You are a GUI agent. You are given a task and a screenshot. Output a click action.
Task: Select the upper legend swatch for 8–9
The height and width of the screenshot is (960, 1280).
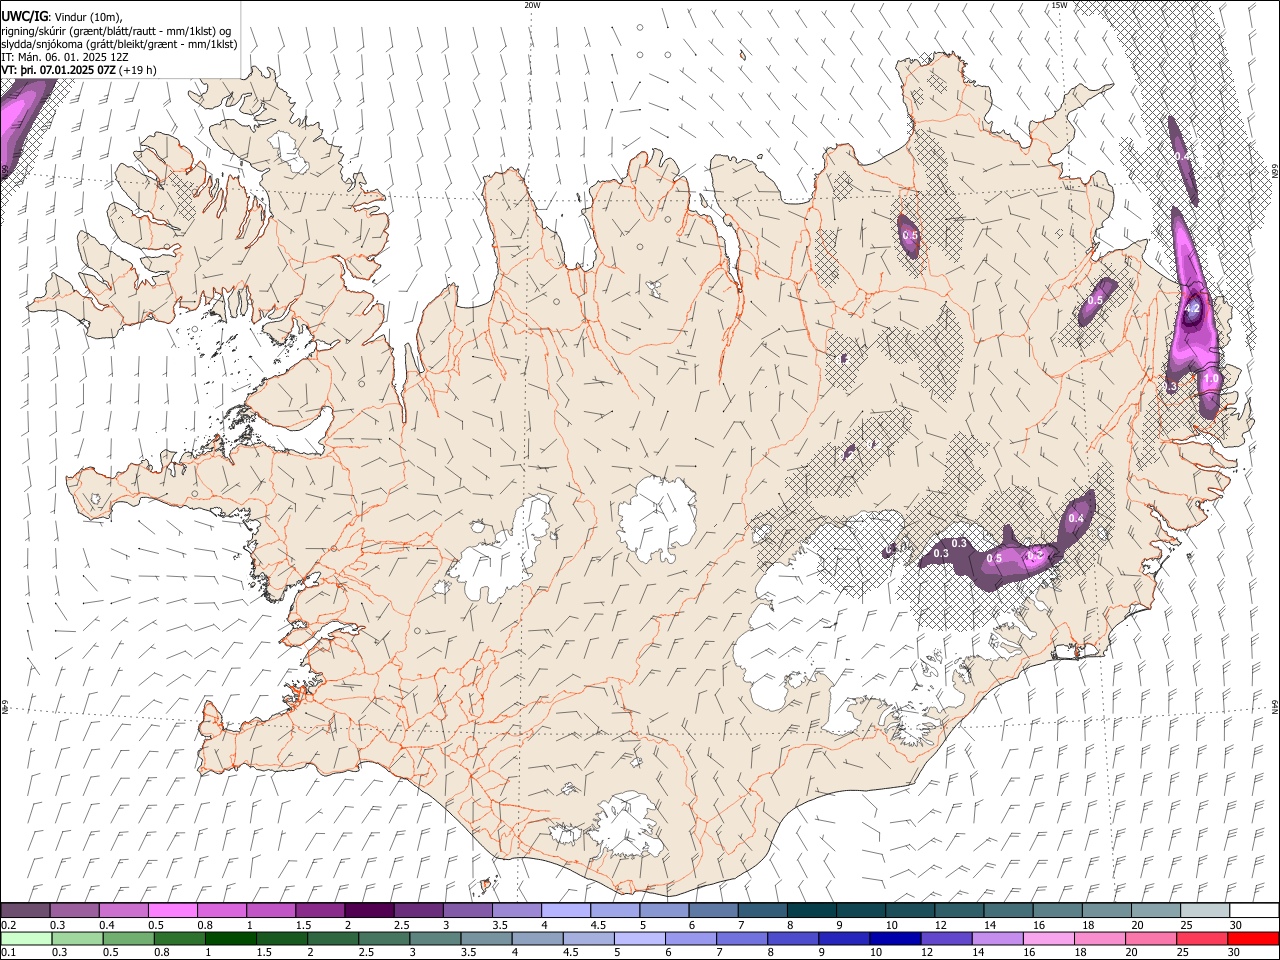811,911
